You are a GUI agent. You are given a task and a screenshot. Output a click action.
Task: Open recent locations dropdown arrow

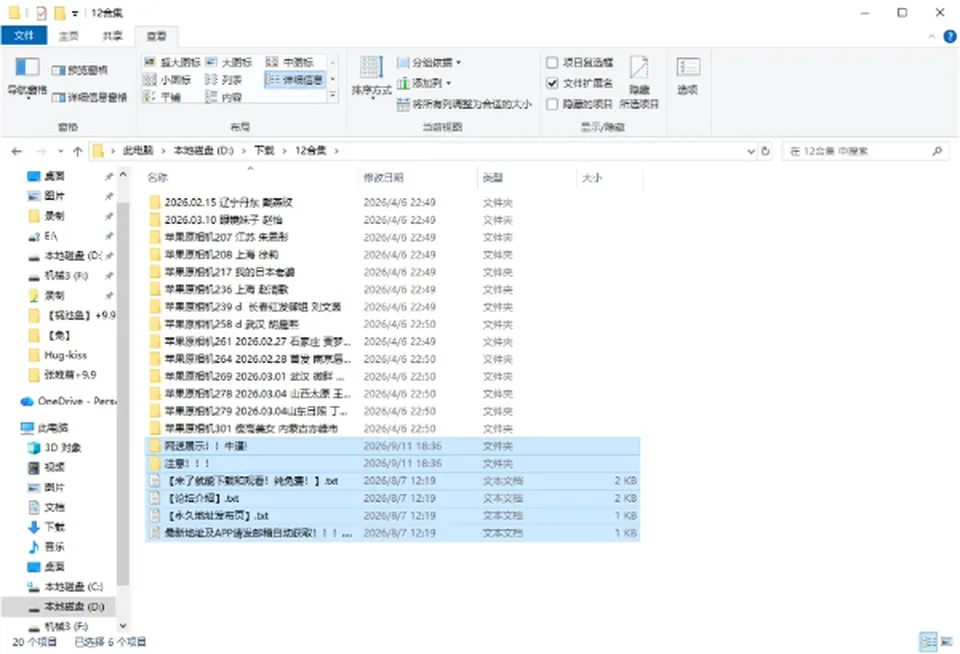click(60, 151)
